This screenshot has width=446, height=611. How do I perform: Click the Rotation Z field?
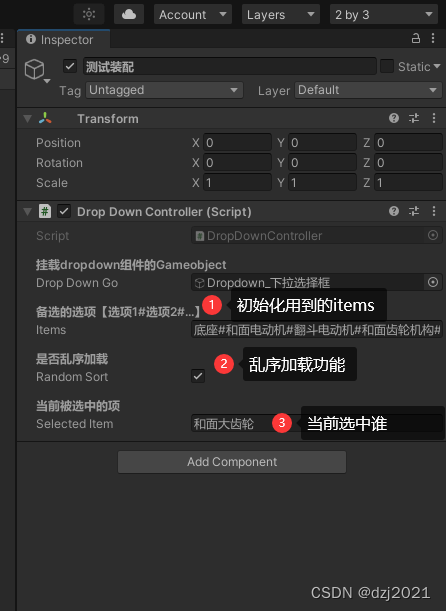point(408,162)
